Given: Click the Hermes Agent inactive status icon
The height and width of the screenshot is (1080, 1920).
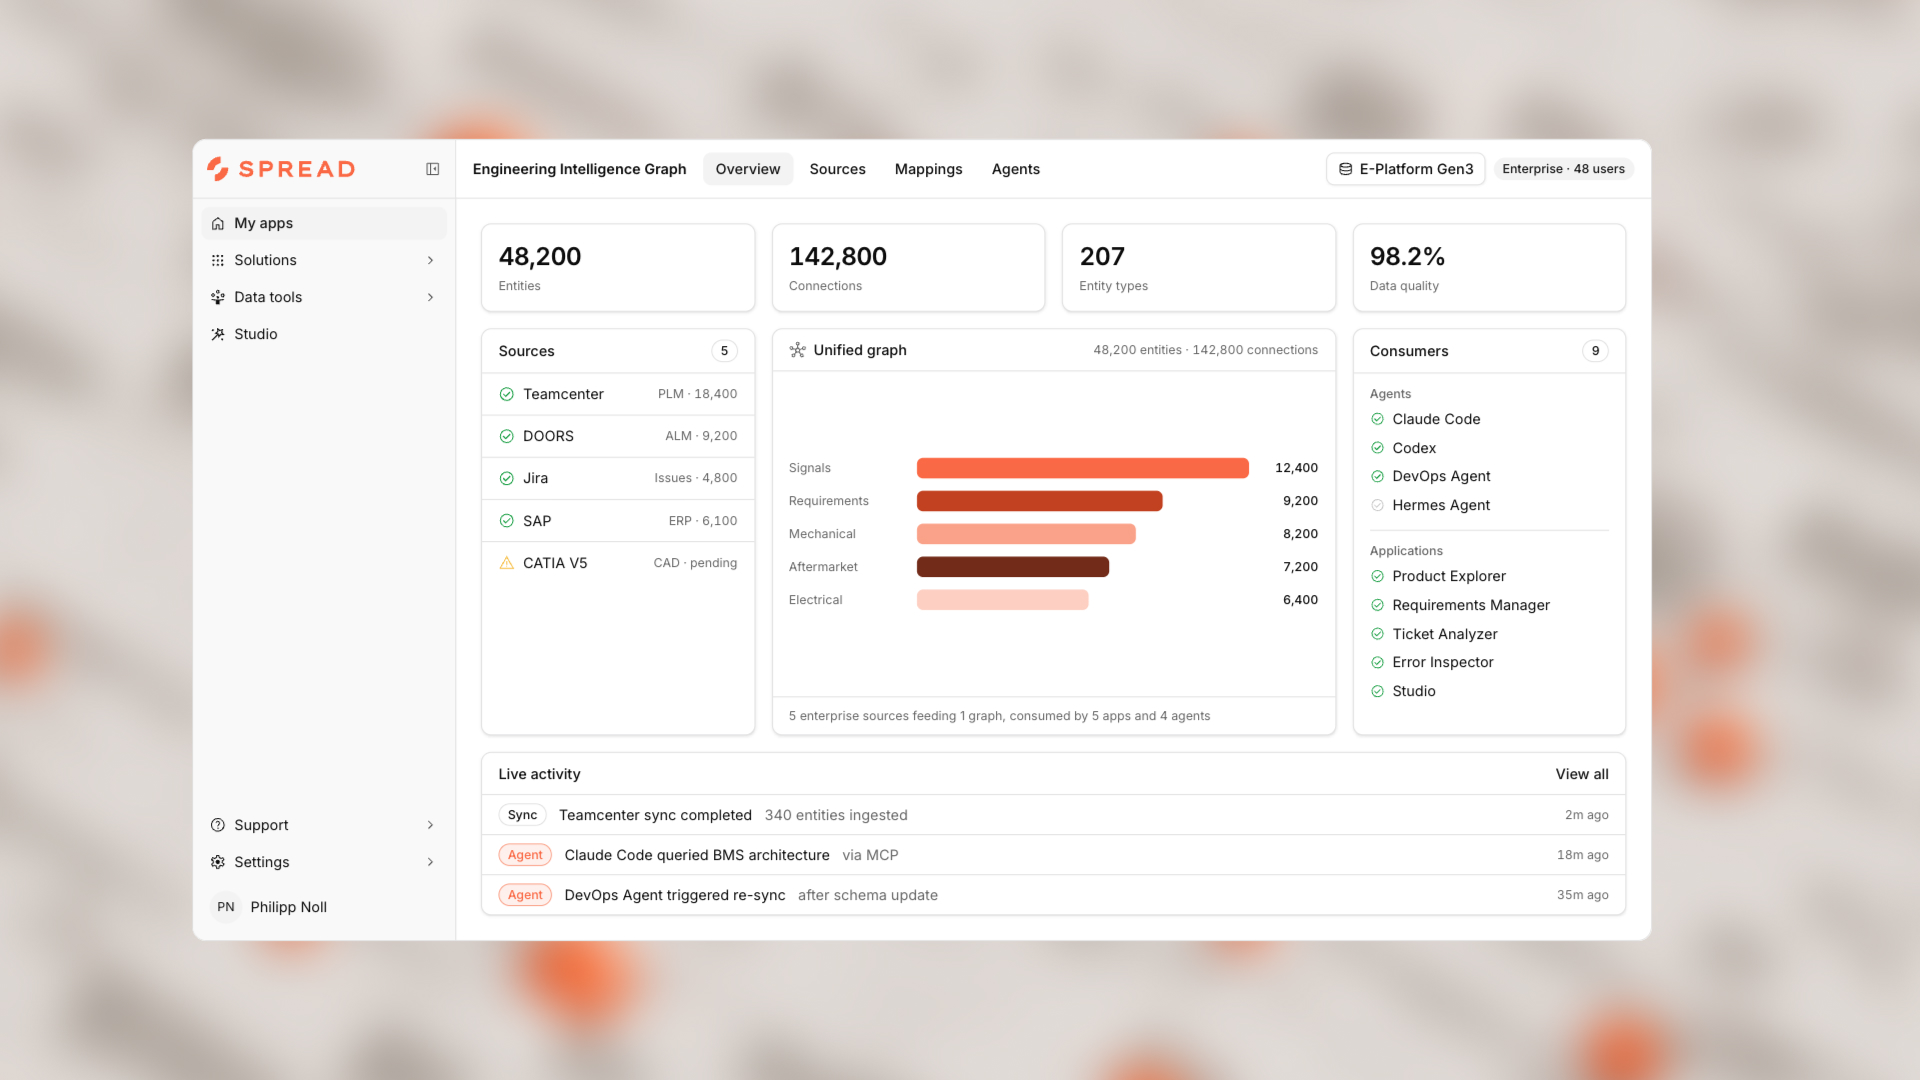Looking at the screenshot, I should [1377, 505].
